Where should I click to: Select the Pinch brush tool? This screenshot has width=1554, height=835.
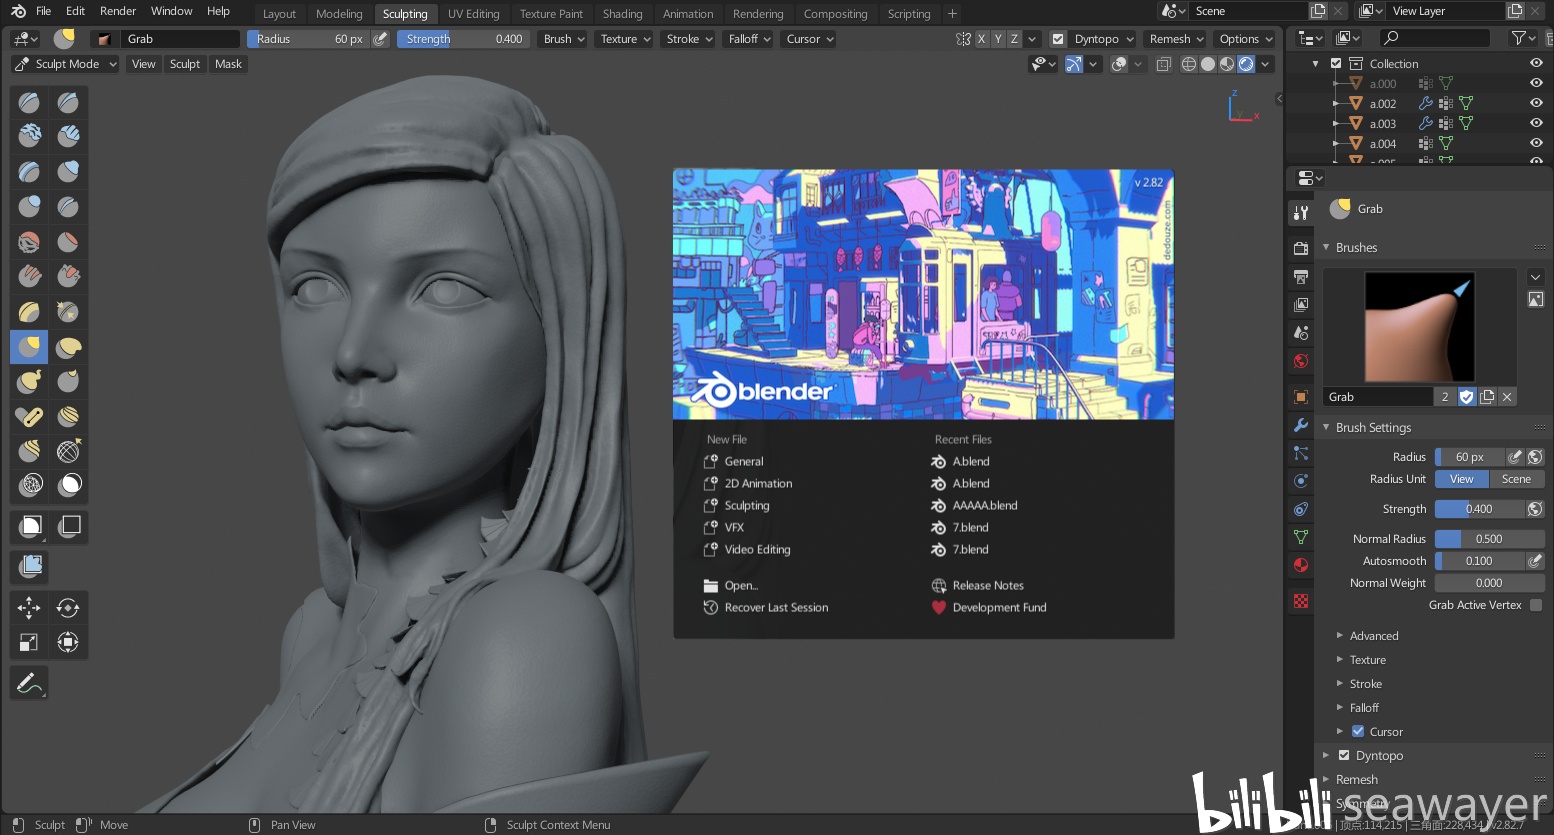(68, 311)
